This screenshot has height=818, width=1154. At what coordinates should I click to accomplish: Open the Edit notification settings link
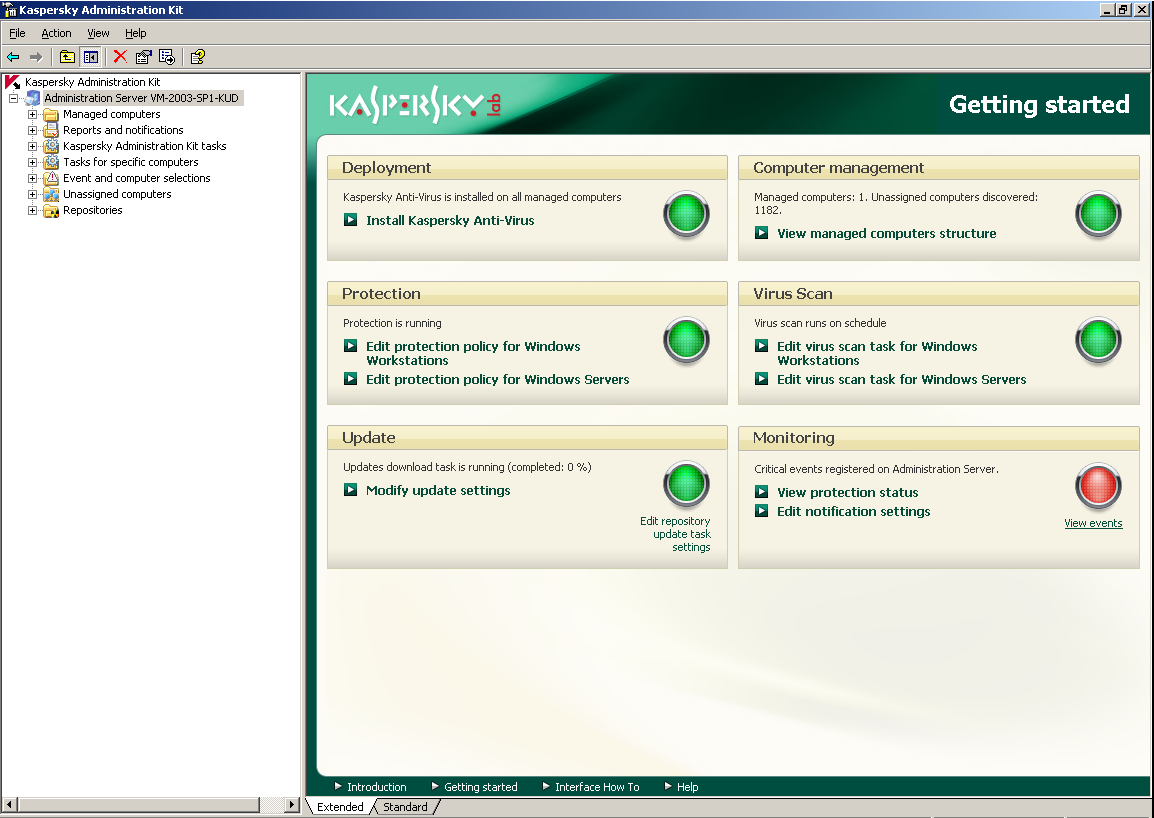pyautogui.click(x=854, y=511)
